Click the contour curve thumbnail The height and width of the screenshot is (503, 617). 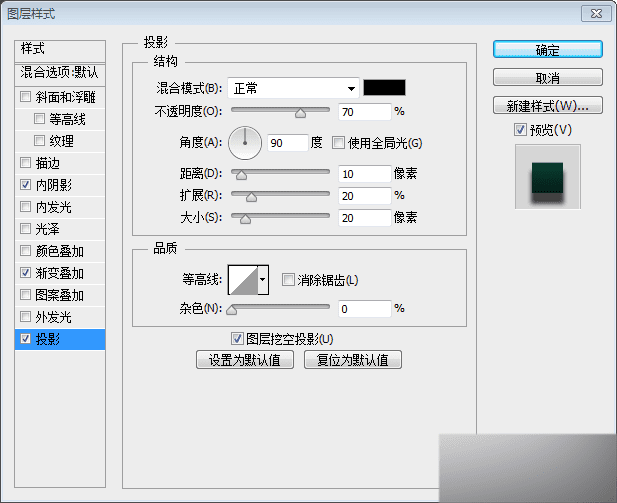point(243,280)
